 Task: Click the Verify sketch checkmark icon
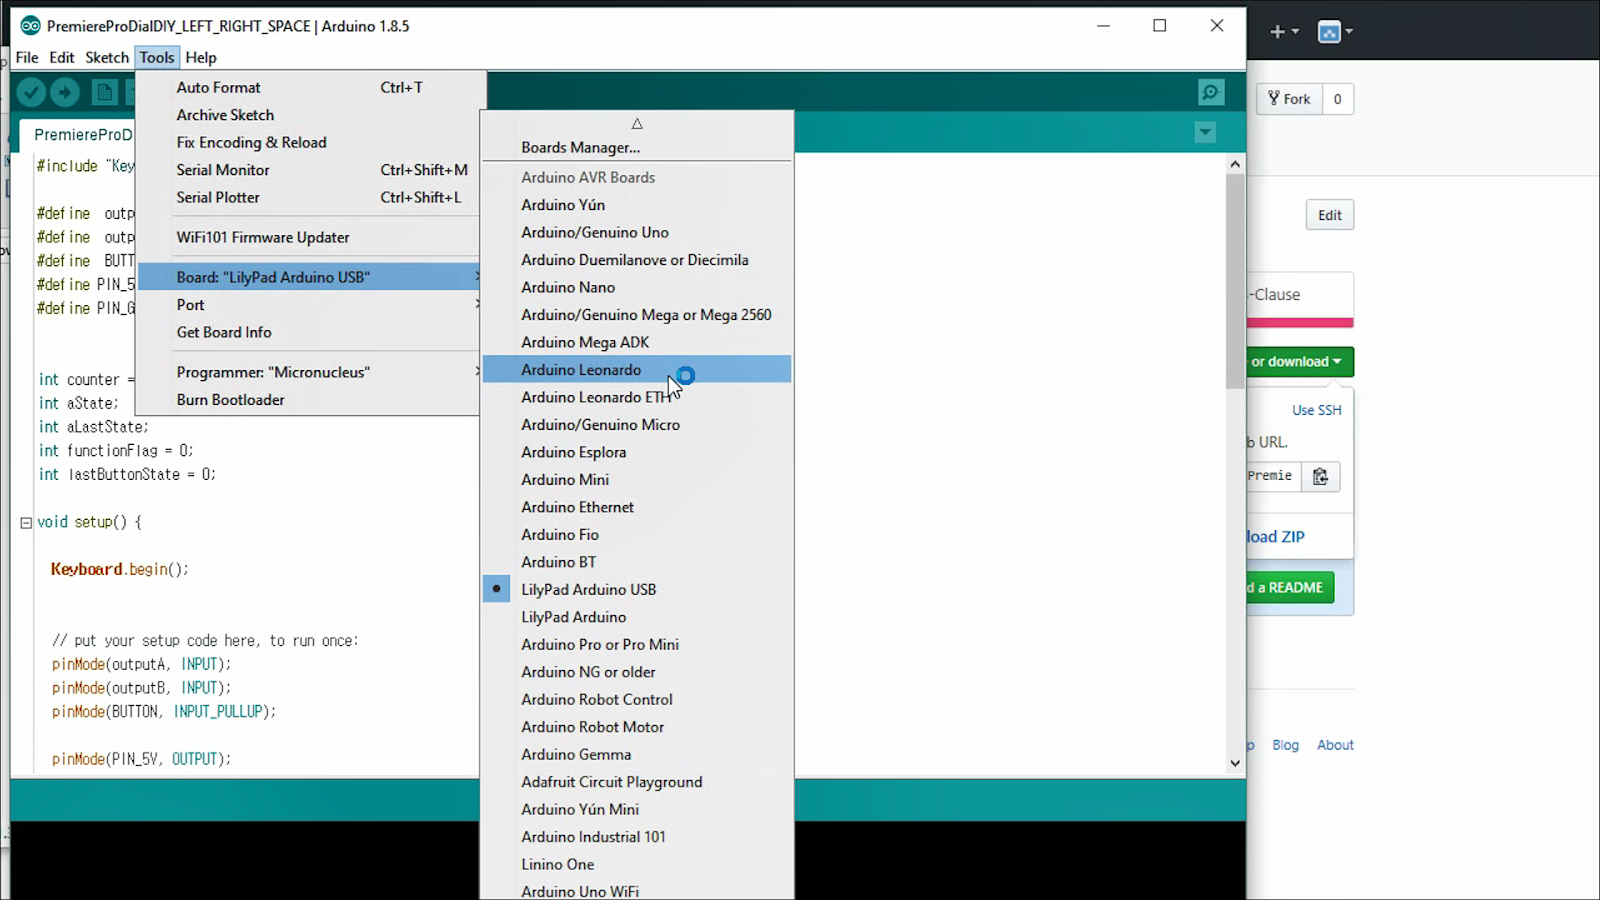31,93
